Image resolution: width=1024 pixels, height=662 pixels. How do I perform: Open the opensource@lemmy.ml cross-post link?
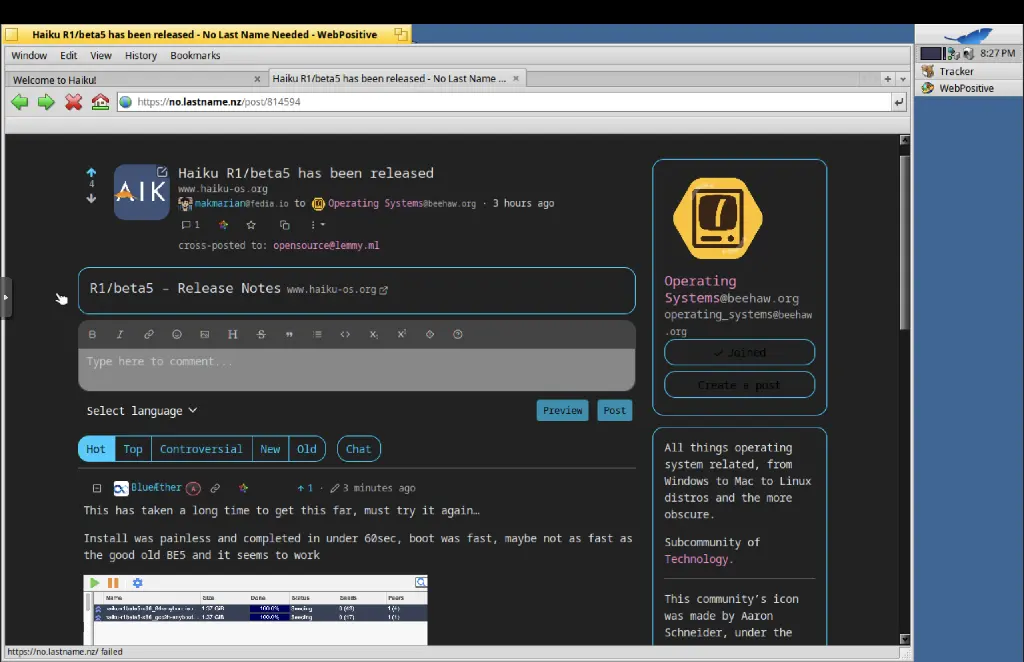pos(326,245)
